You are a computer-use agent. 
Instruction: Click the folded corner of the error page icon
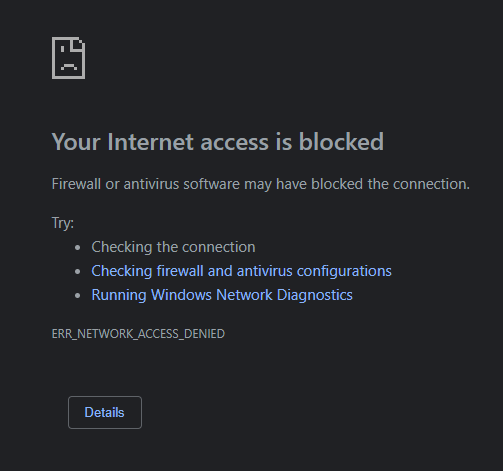[78, 45]
